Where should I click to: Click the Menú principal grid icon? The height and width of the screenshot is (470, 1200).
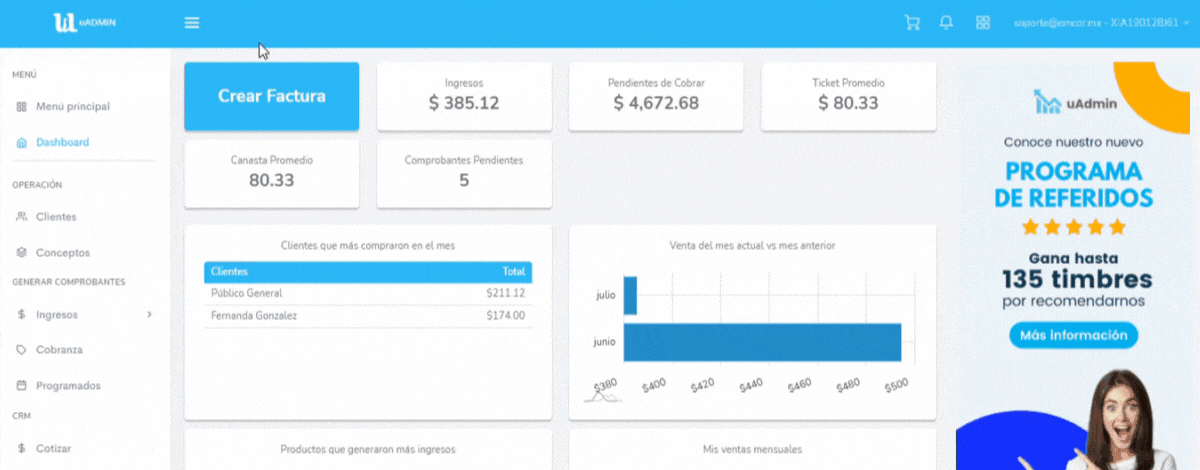(x=22, y=106)
